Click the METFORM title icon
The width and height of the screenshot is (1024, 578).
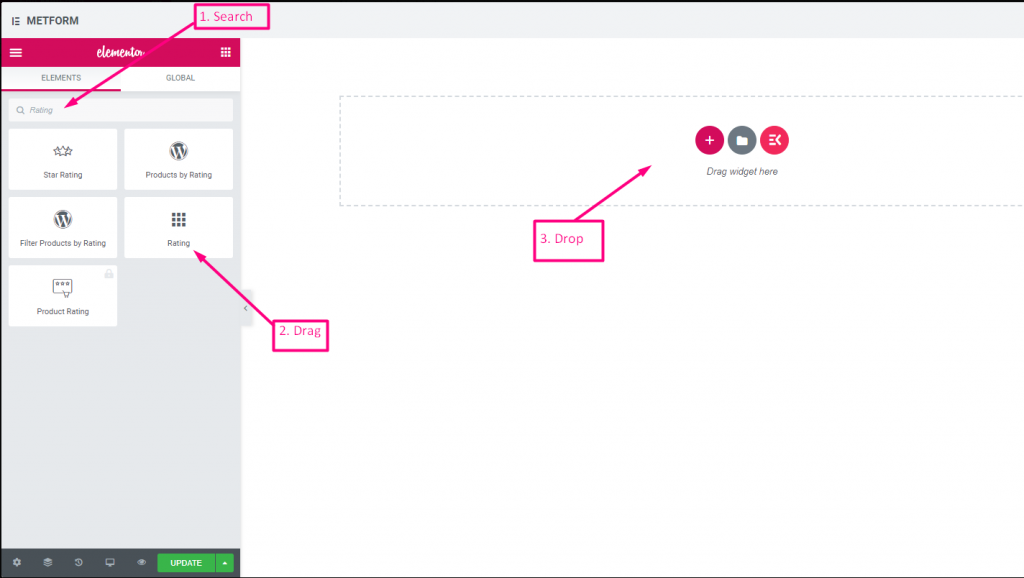pos(16,21)
